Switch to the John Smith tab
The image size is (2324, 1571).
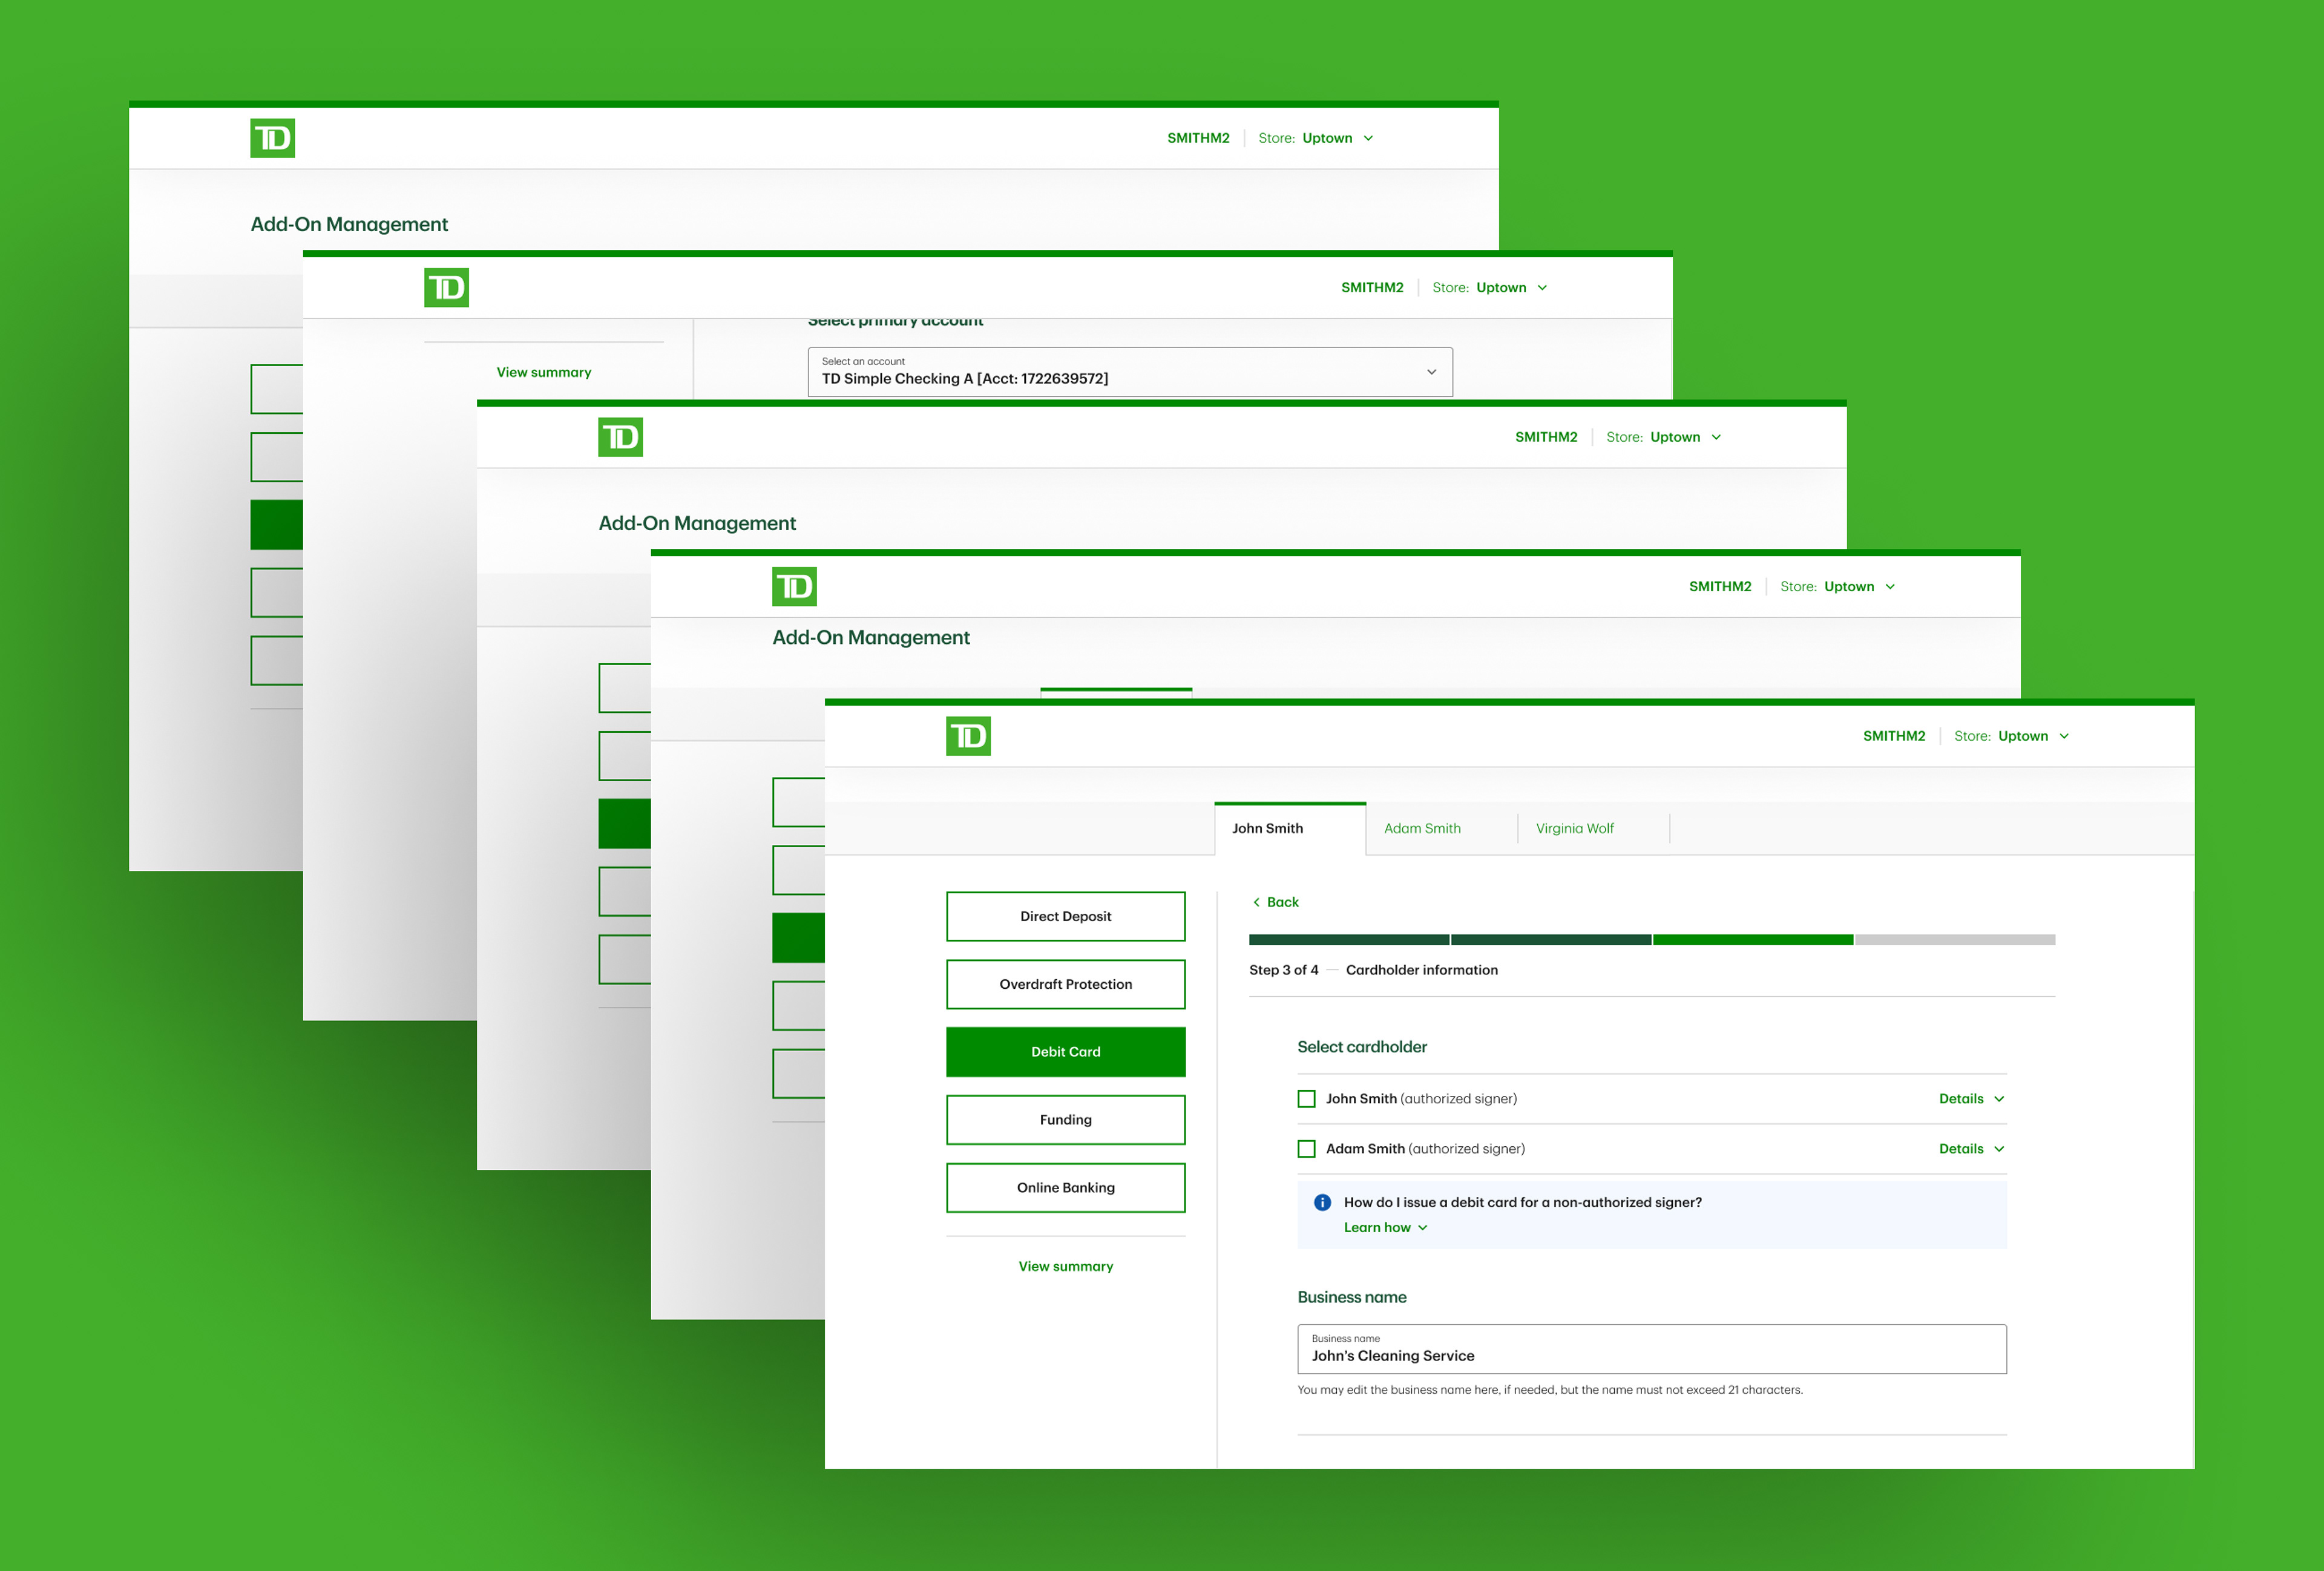click(x=1290, y=829)
